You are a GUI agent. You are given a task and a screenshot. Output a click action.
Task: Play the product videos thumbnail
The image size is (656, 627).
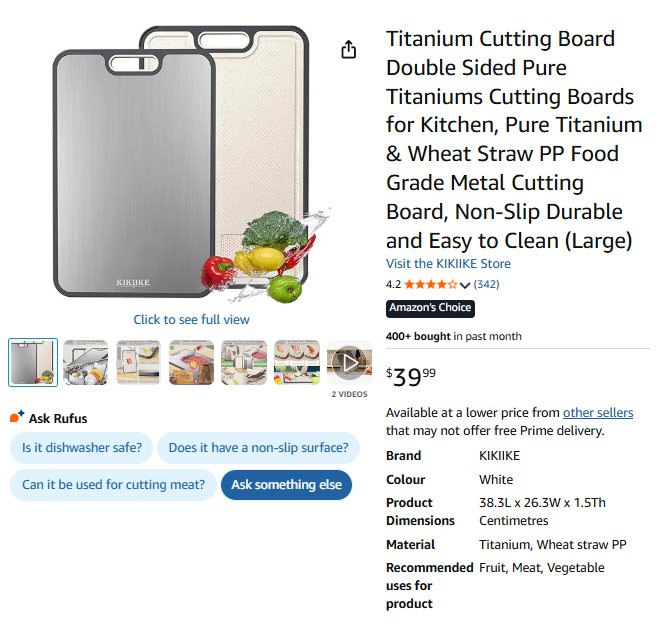point(348,362)
